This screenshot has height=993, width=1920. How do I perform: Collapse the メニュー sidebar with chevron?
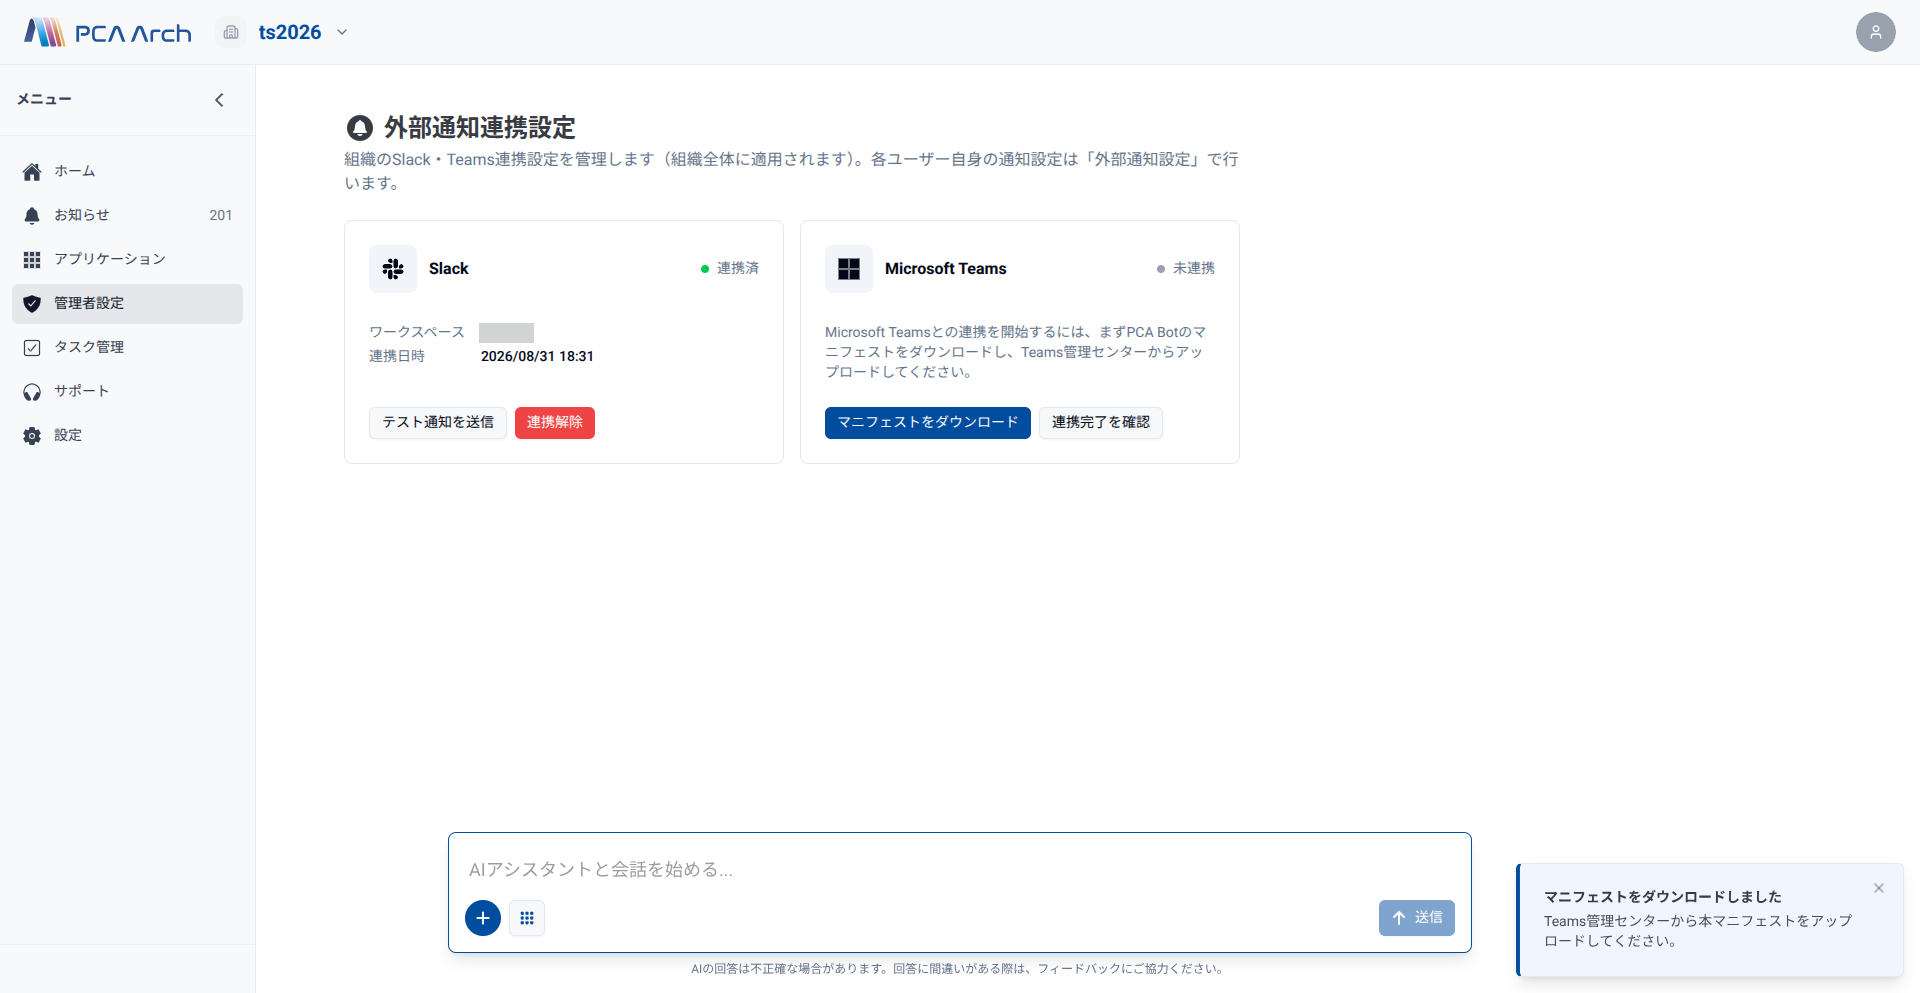tap(219, 100)
